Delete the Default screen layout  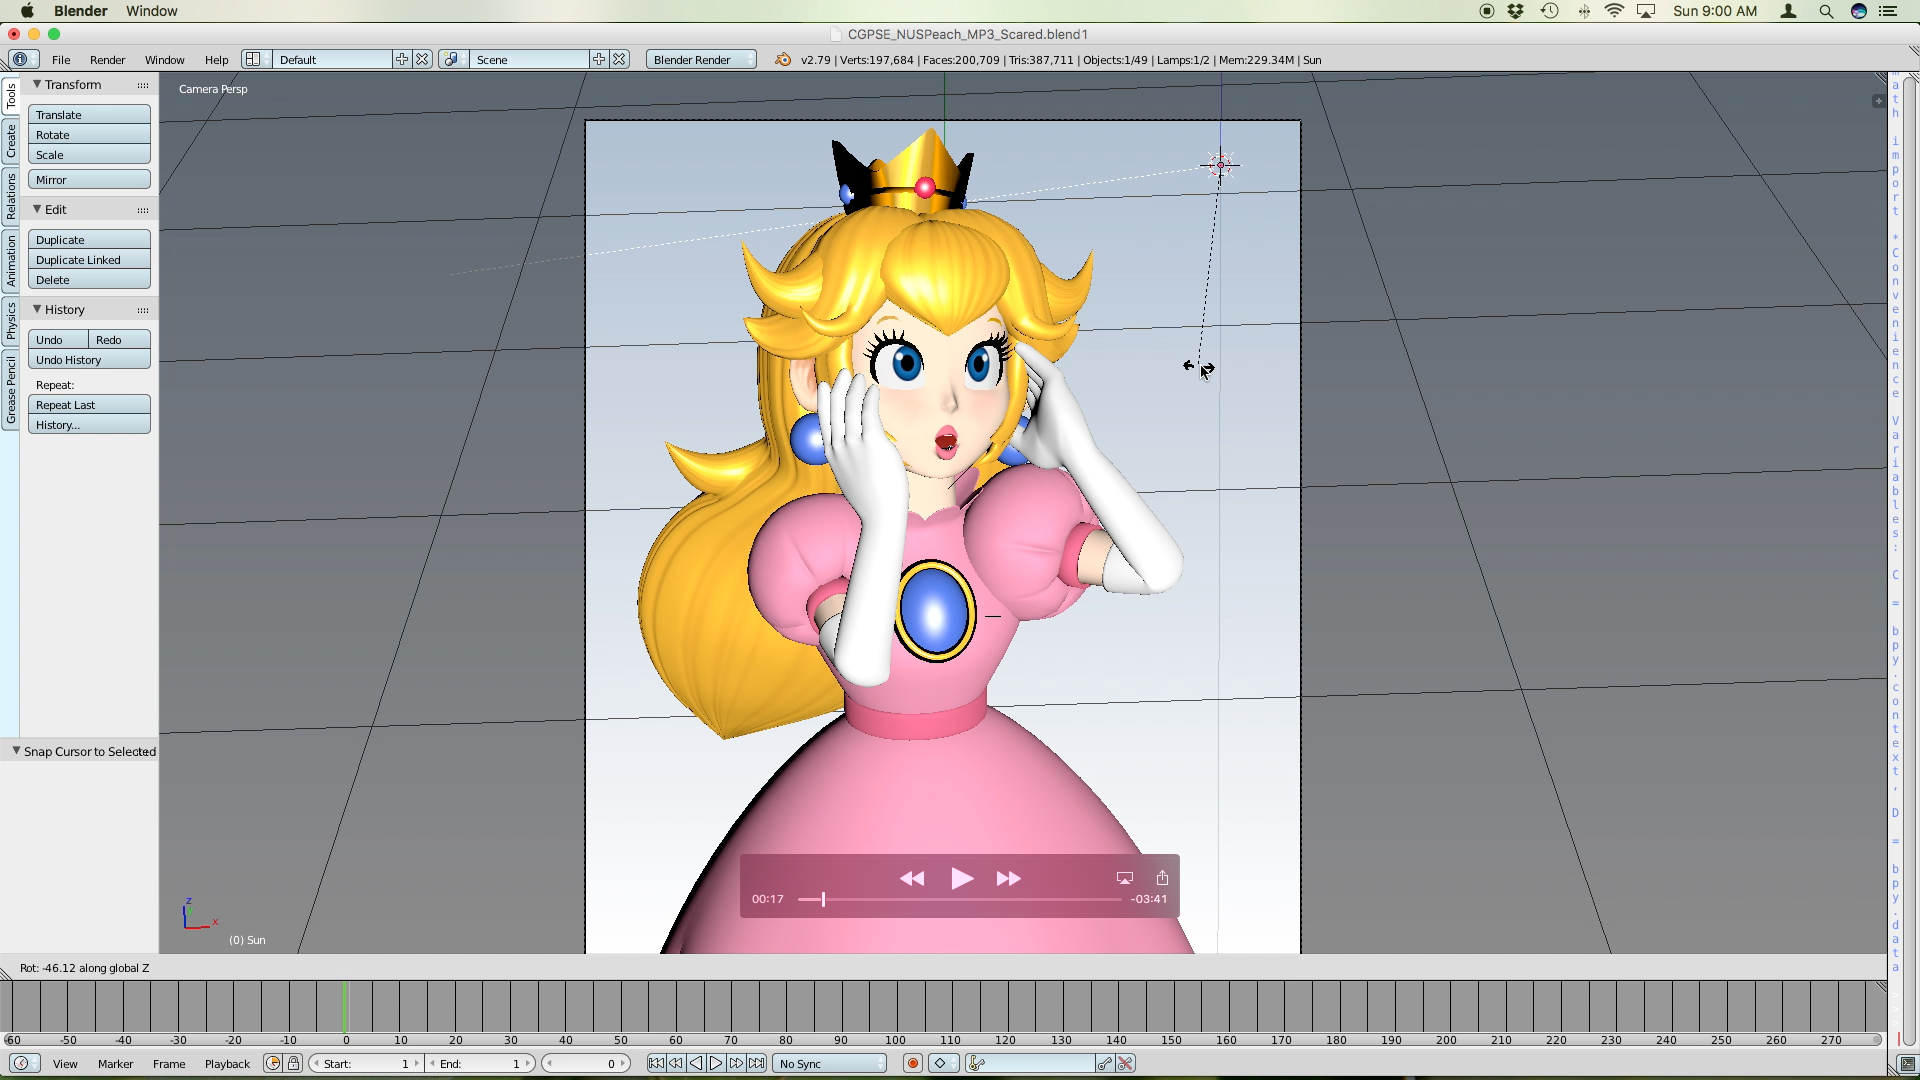click(x=422, y=59)
